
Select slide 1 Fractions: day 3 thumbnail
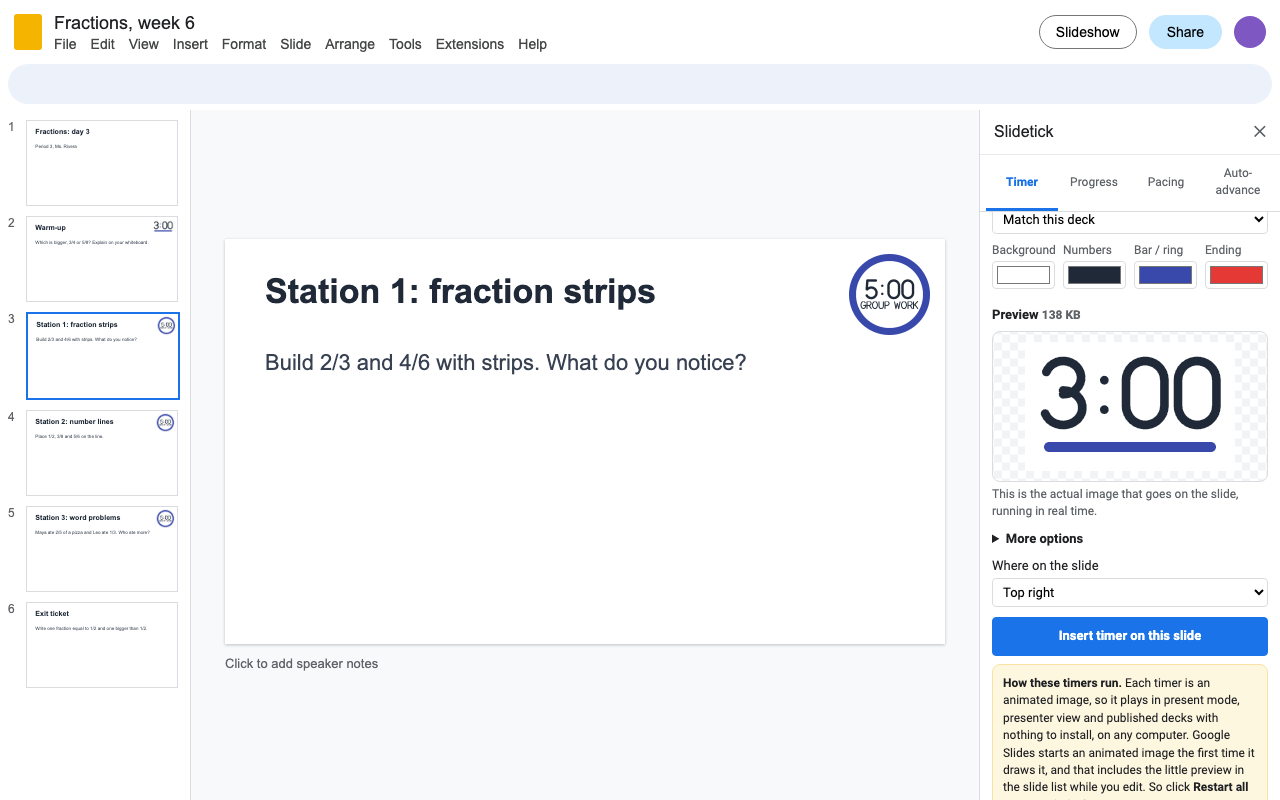102,163
